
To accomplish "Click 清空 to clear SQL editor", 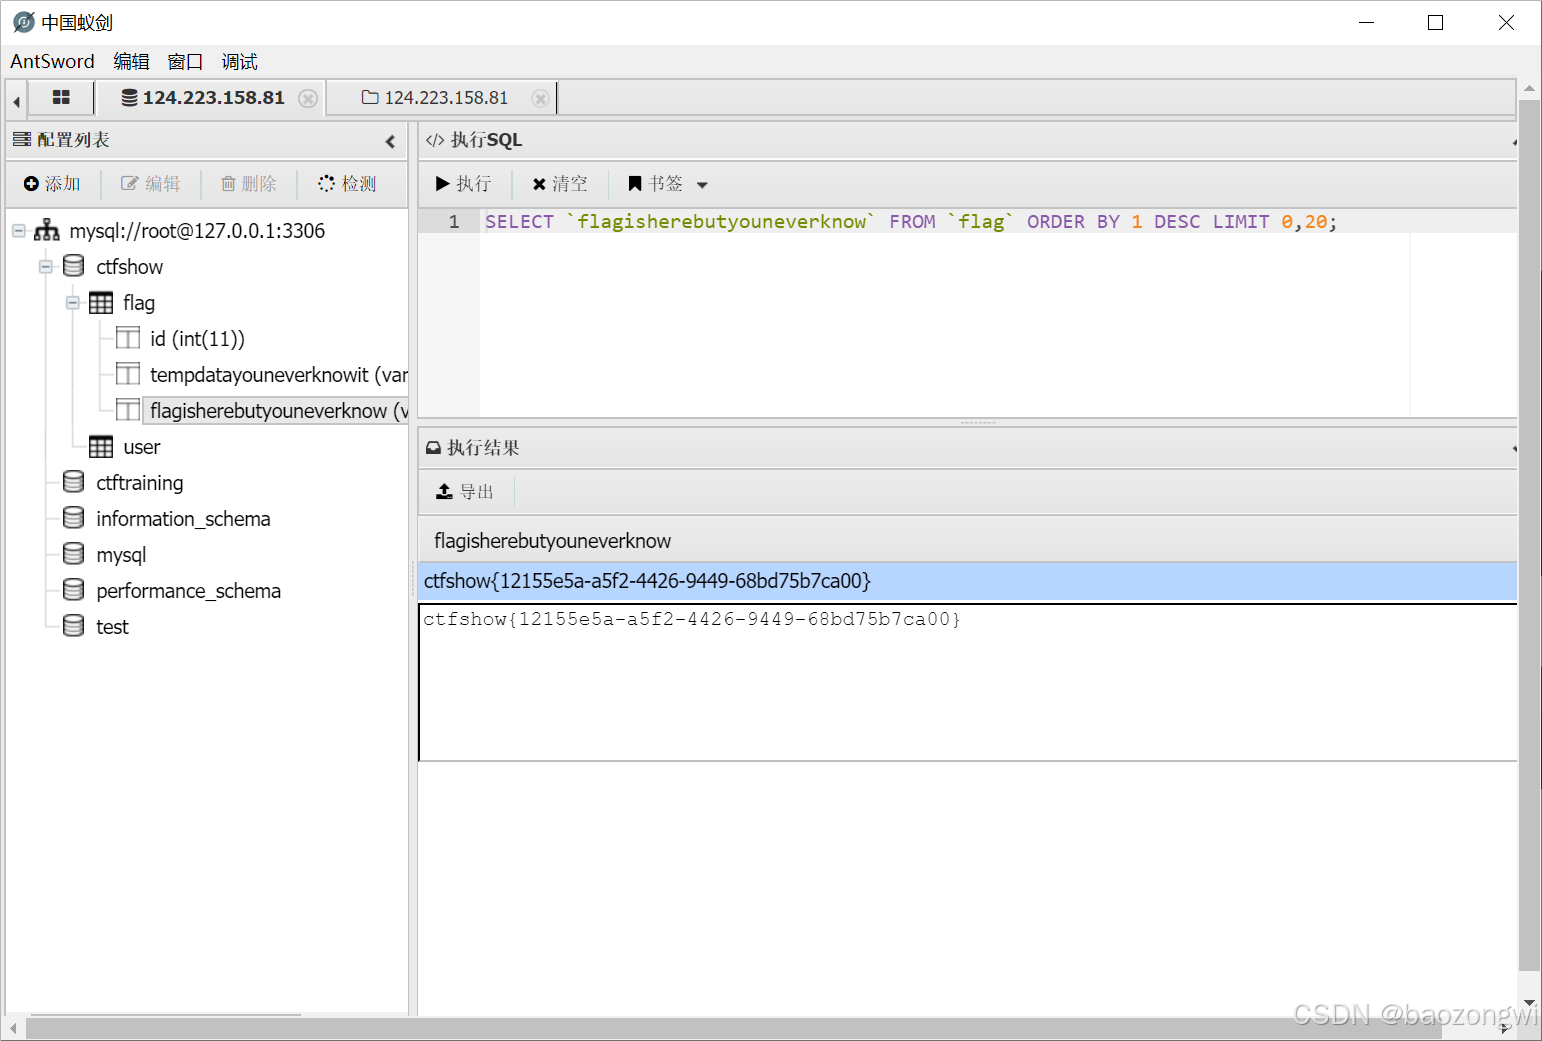I will click(560, 183).
